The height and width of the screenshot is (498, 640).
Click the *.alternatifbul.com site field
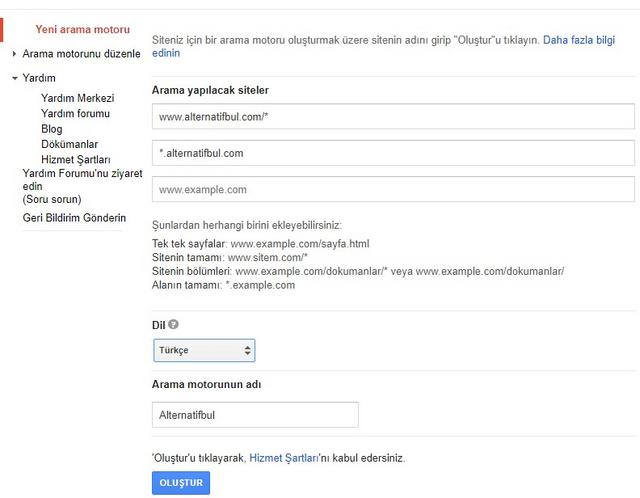tap(393, 153)
